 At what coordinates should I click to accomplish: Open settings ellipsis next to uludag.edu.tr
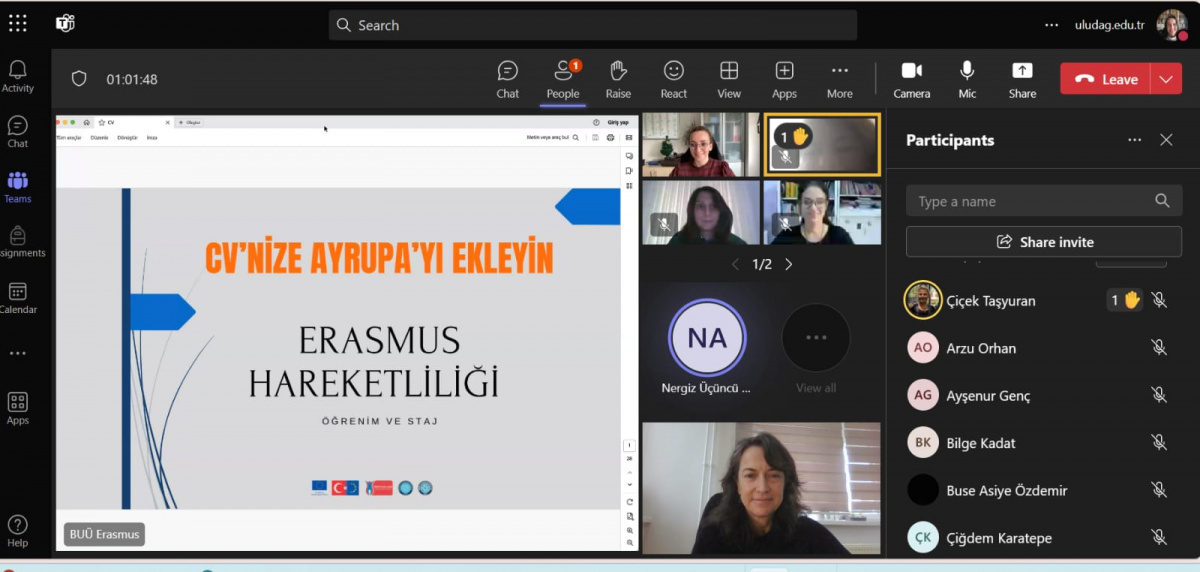[x=1051, y=25]
